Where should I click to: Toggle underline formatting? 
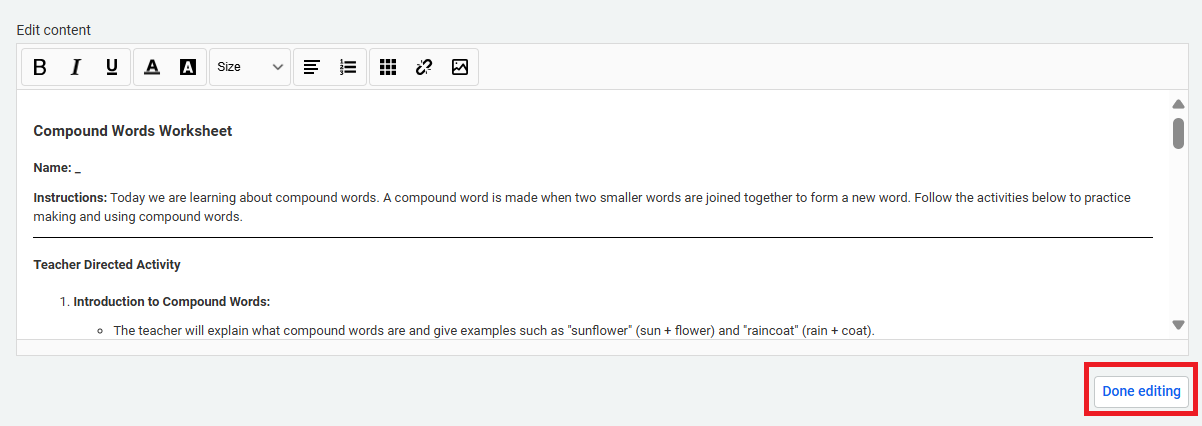click(x=112, y=67)
